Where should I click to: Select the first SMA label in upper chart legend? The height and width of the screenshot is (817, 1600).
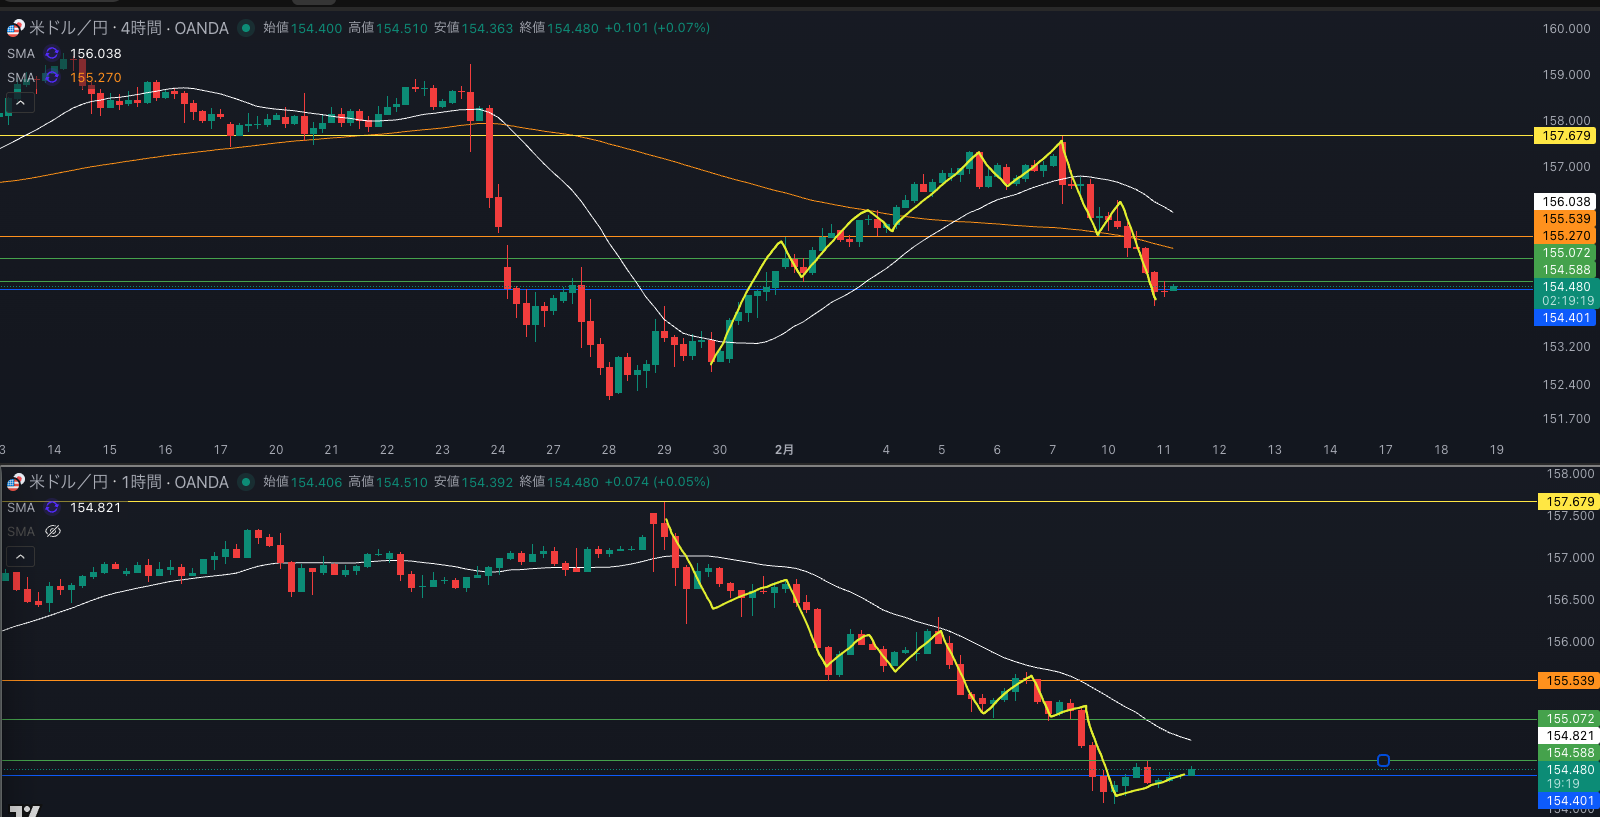21,54
